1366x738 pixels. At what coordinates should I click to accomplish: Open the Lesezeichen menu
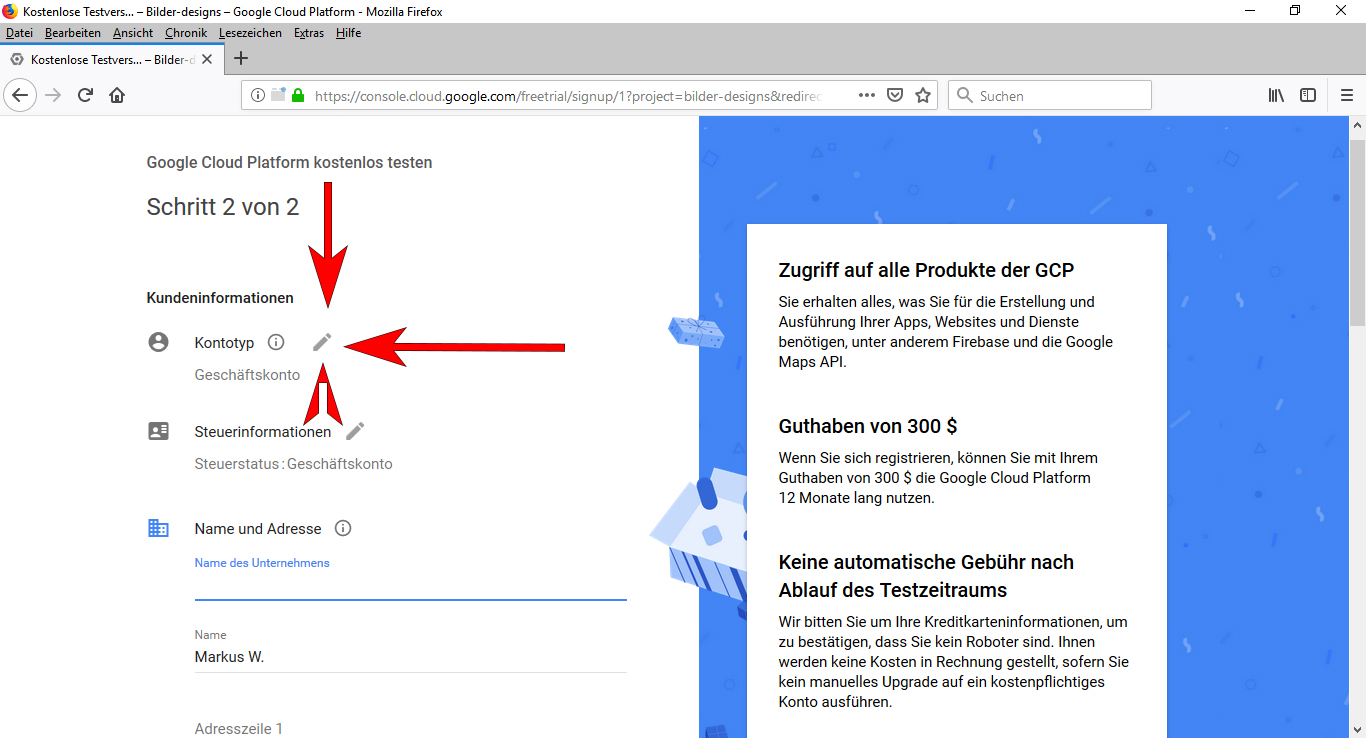(250, 33)
